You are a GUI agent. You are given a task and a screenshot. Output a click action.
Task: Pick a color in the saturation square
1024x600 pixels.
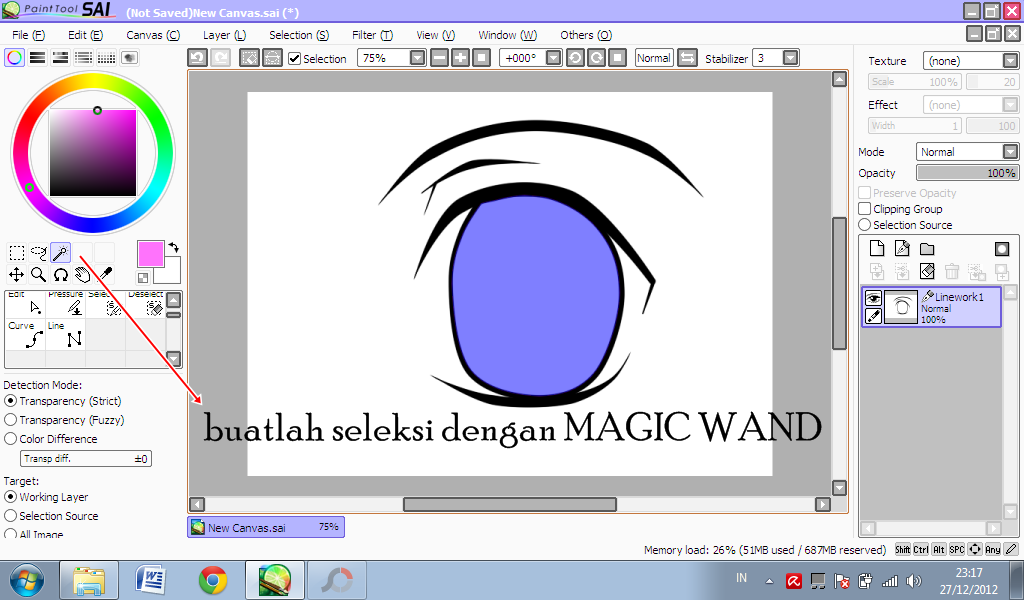(x=93, y=153)
